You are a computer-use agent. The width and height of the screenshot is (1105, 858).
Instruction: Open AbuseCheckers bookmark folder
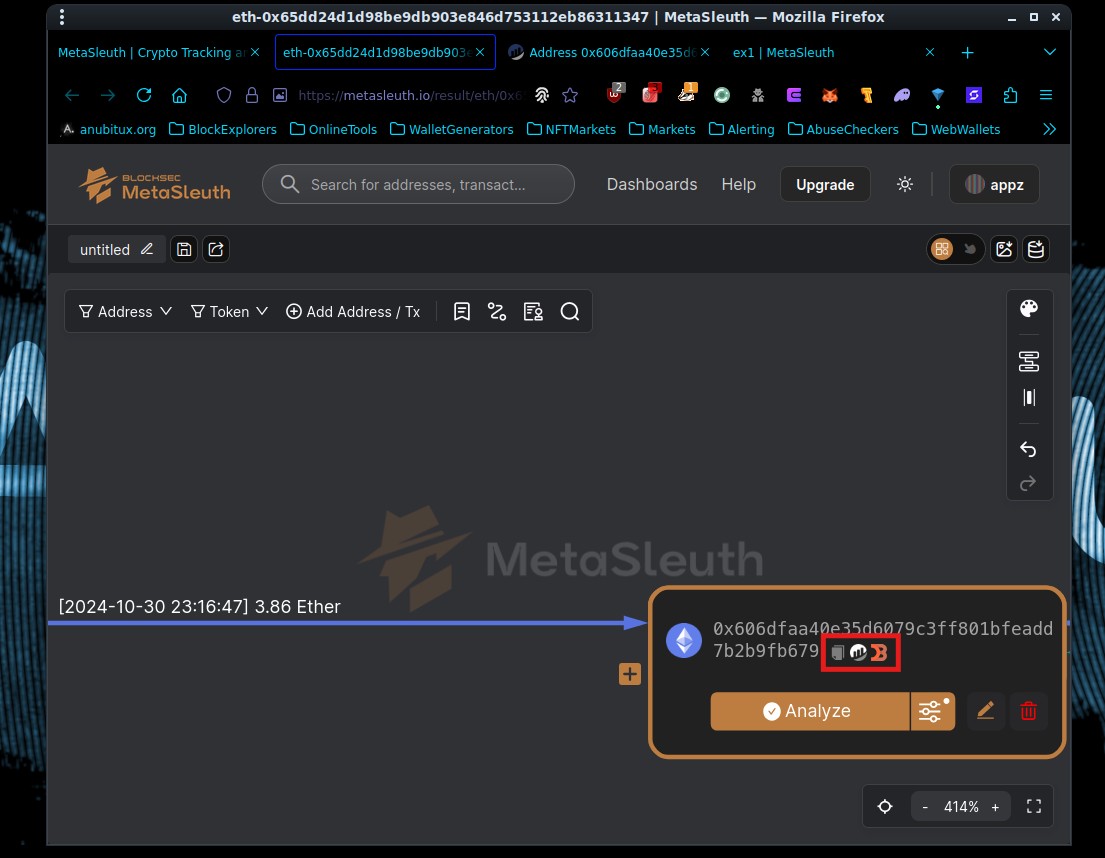844,130
